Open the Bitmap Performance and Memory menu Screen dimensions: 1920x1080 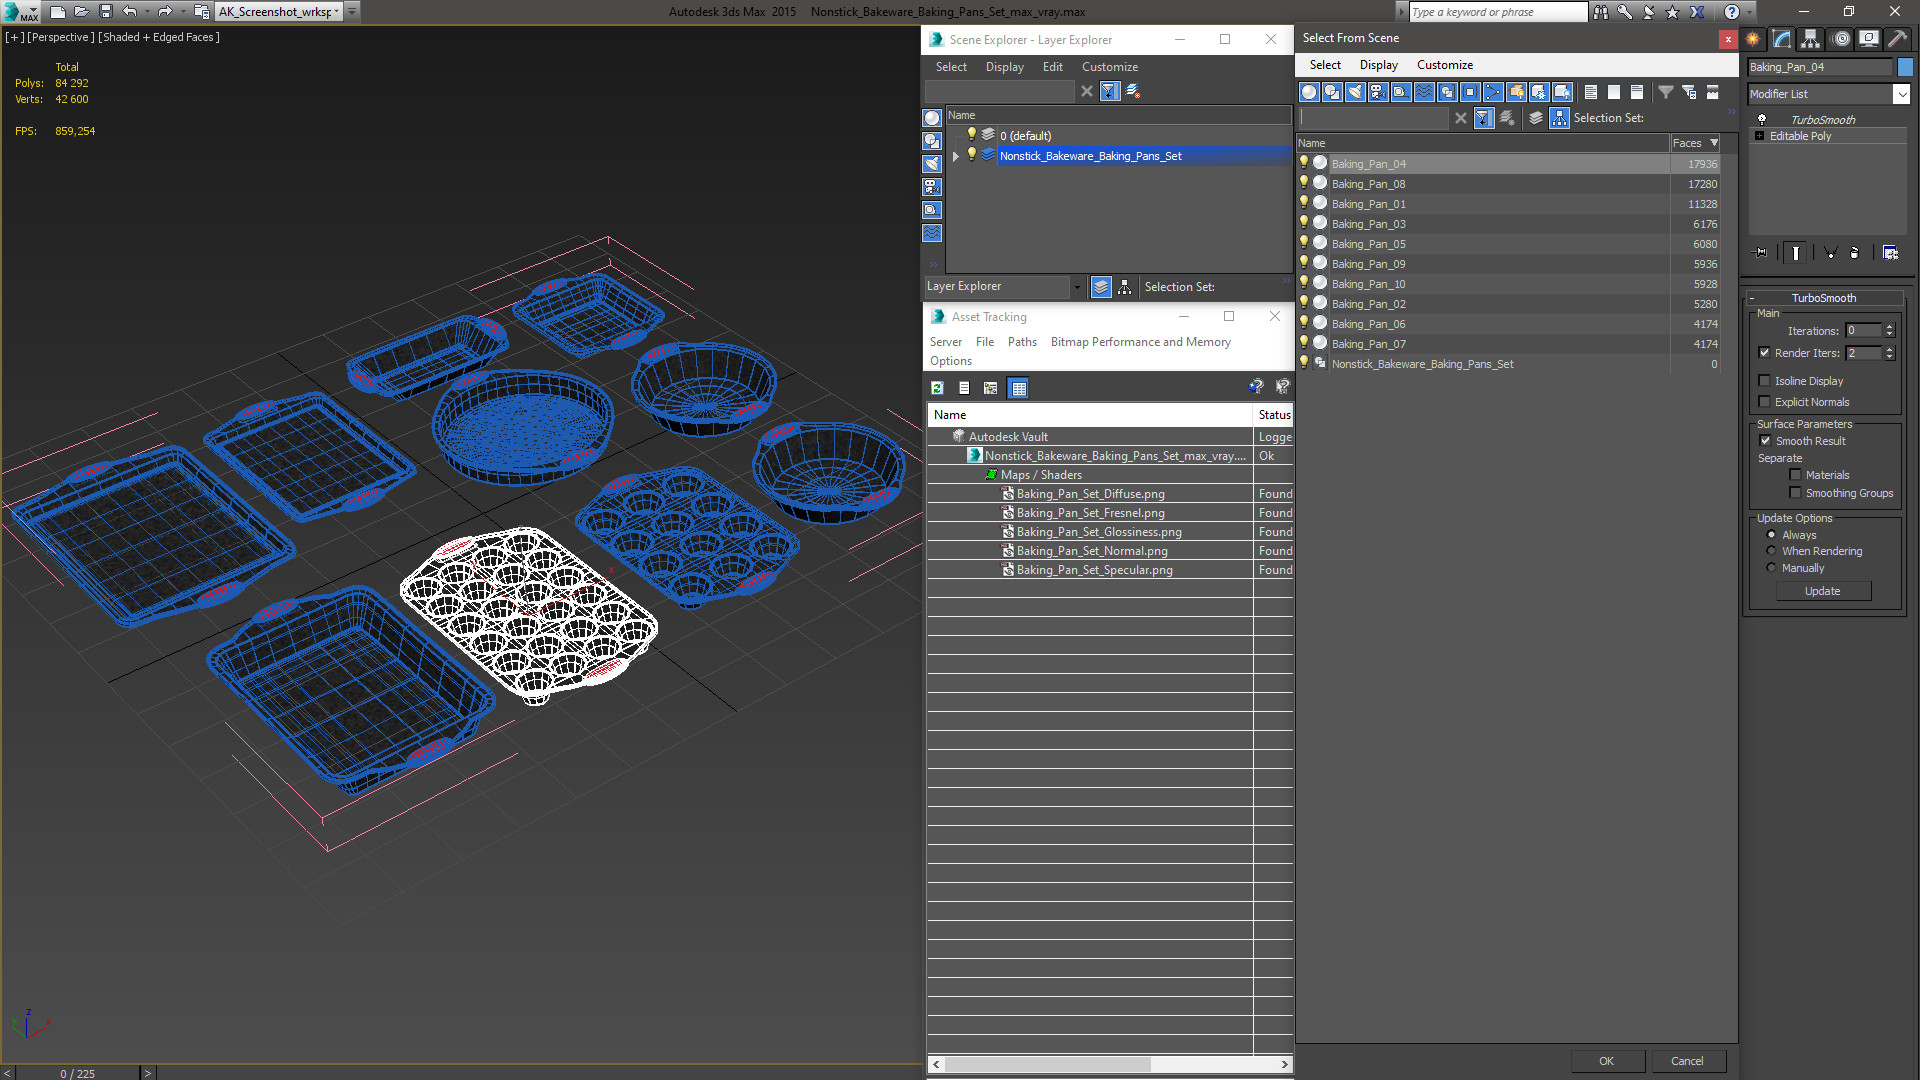pyautogui.click(x=1140, y=342)
